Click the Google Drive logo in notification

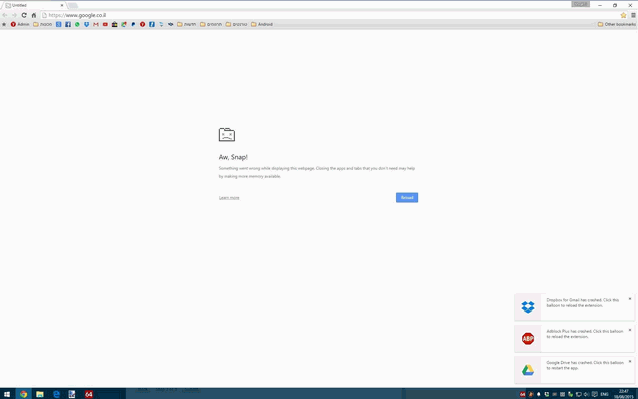[x=528, y=370]
